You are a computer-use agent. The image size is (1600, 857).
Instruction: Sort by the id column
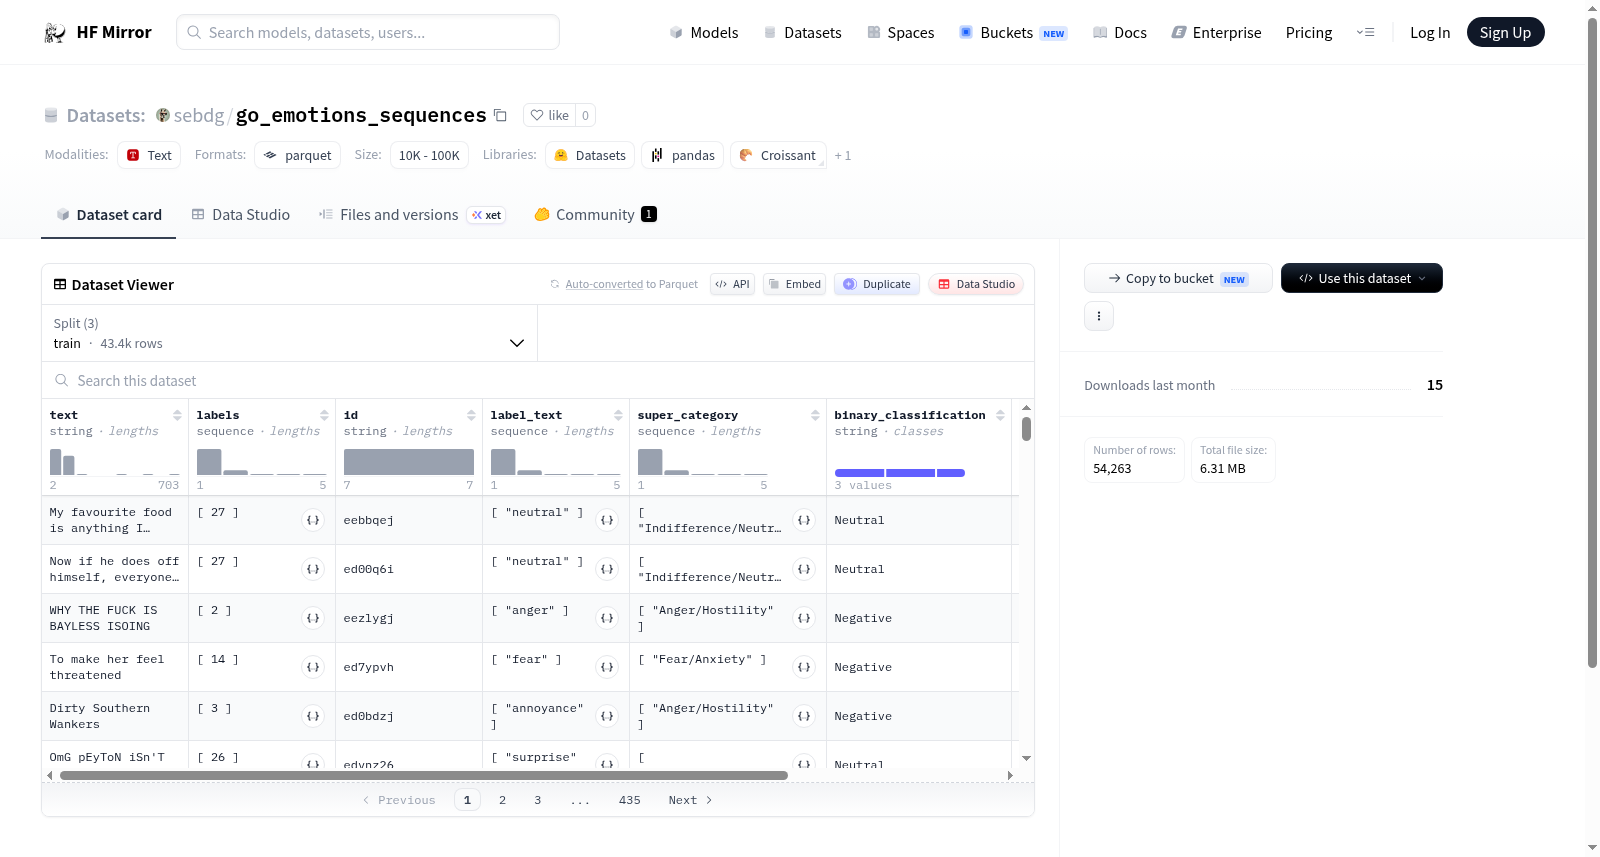click(471, 415)
